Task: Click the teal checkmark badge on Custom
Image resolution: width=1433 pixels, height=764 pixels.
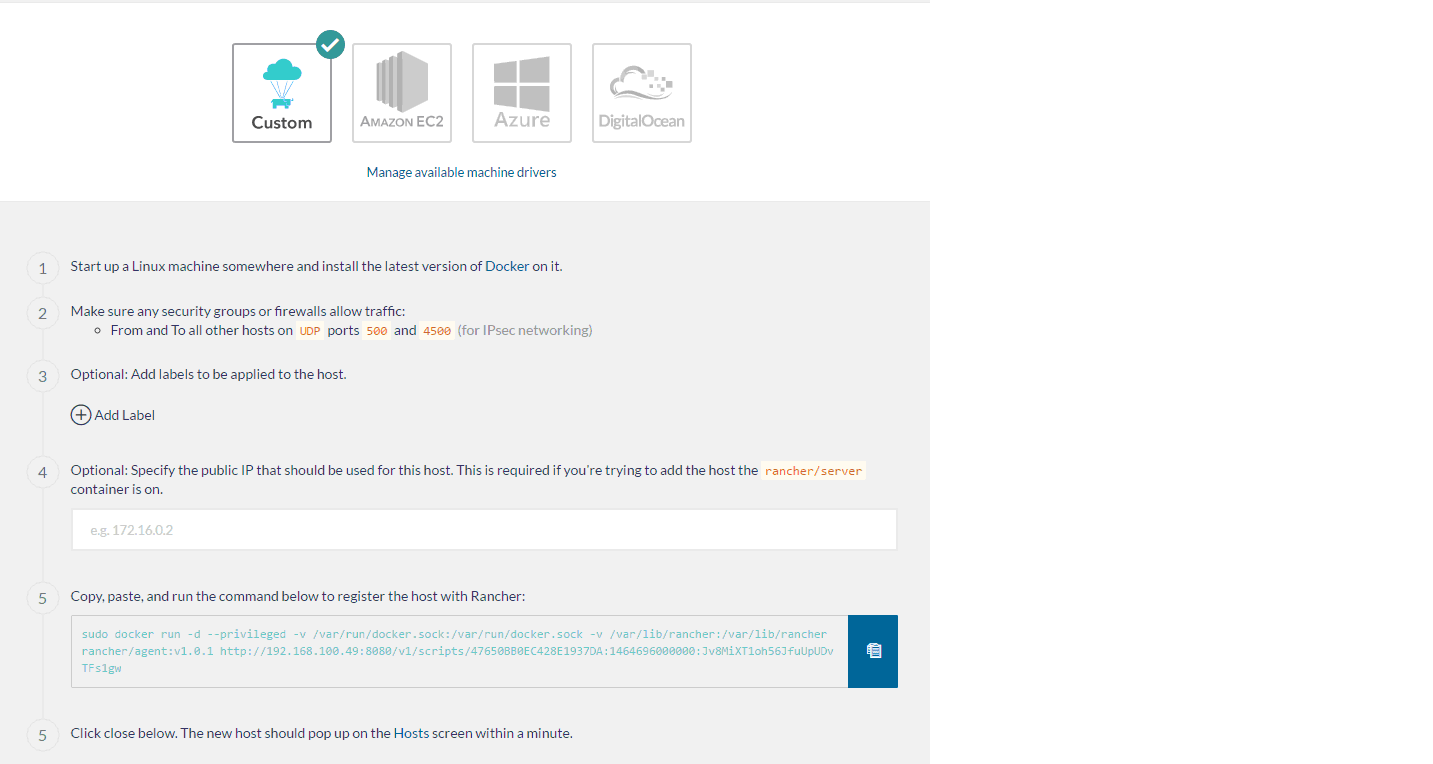Action: coord(330,44)
